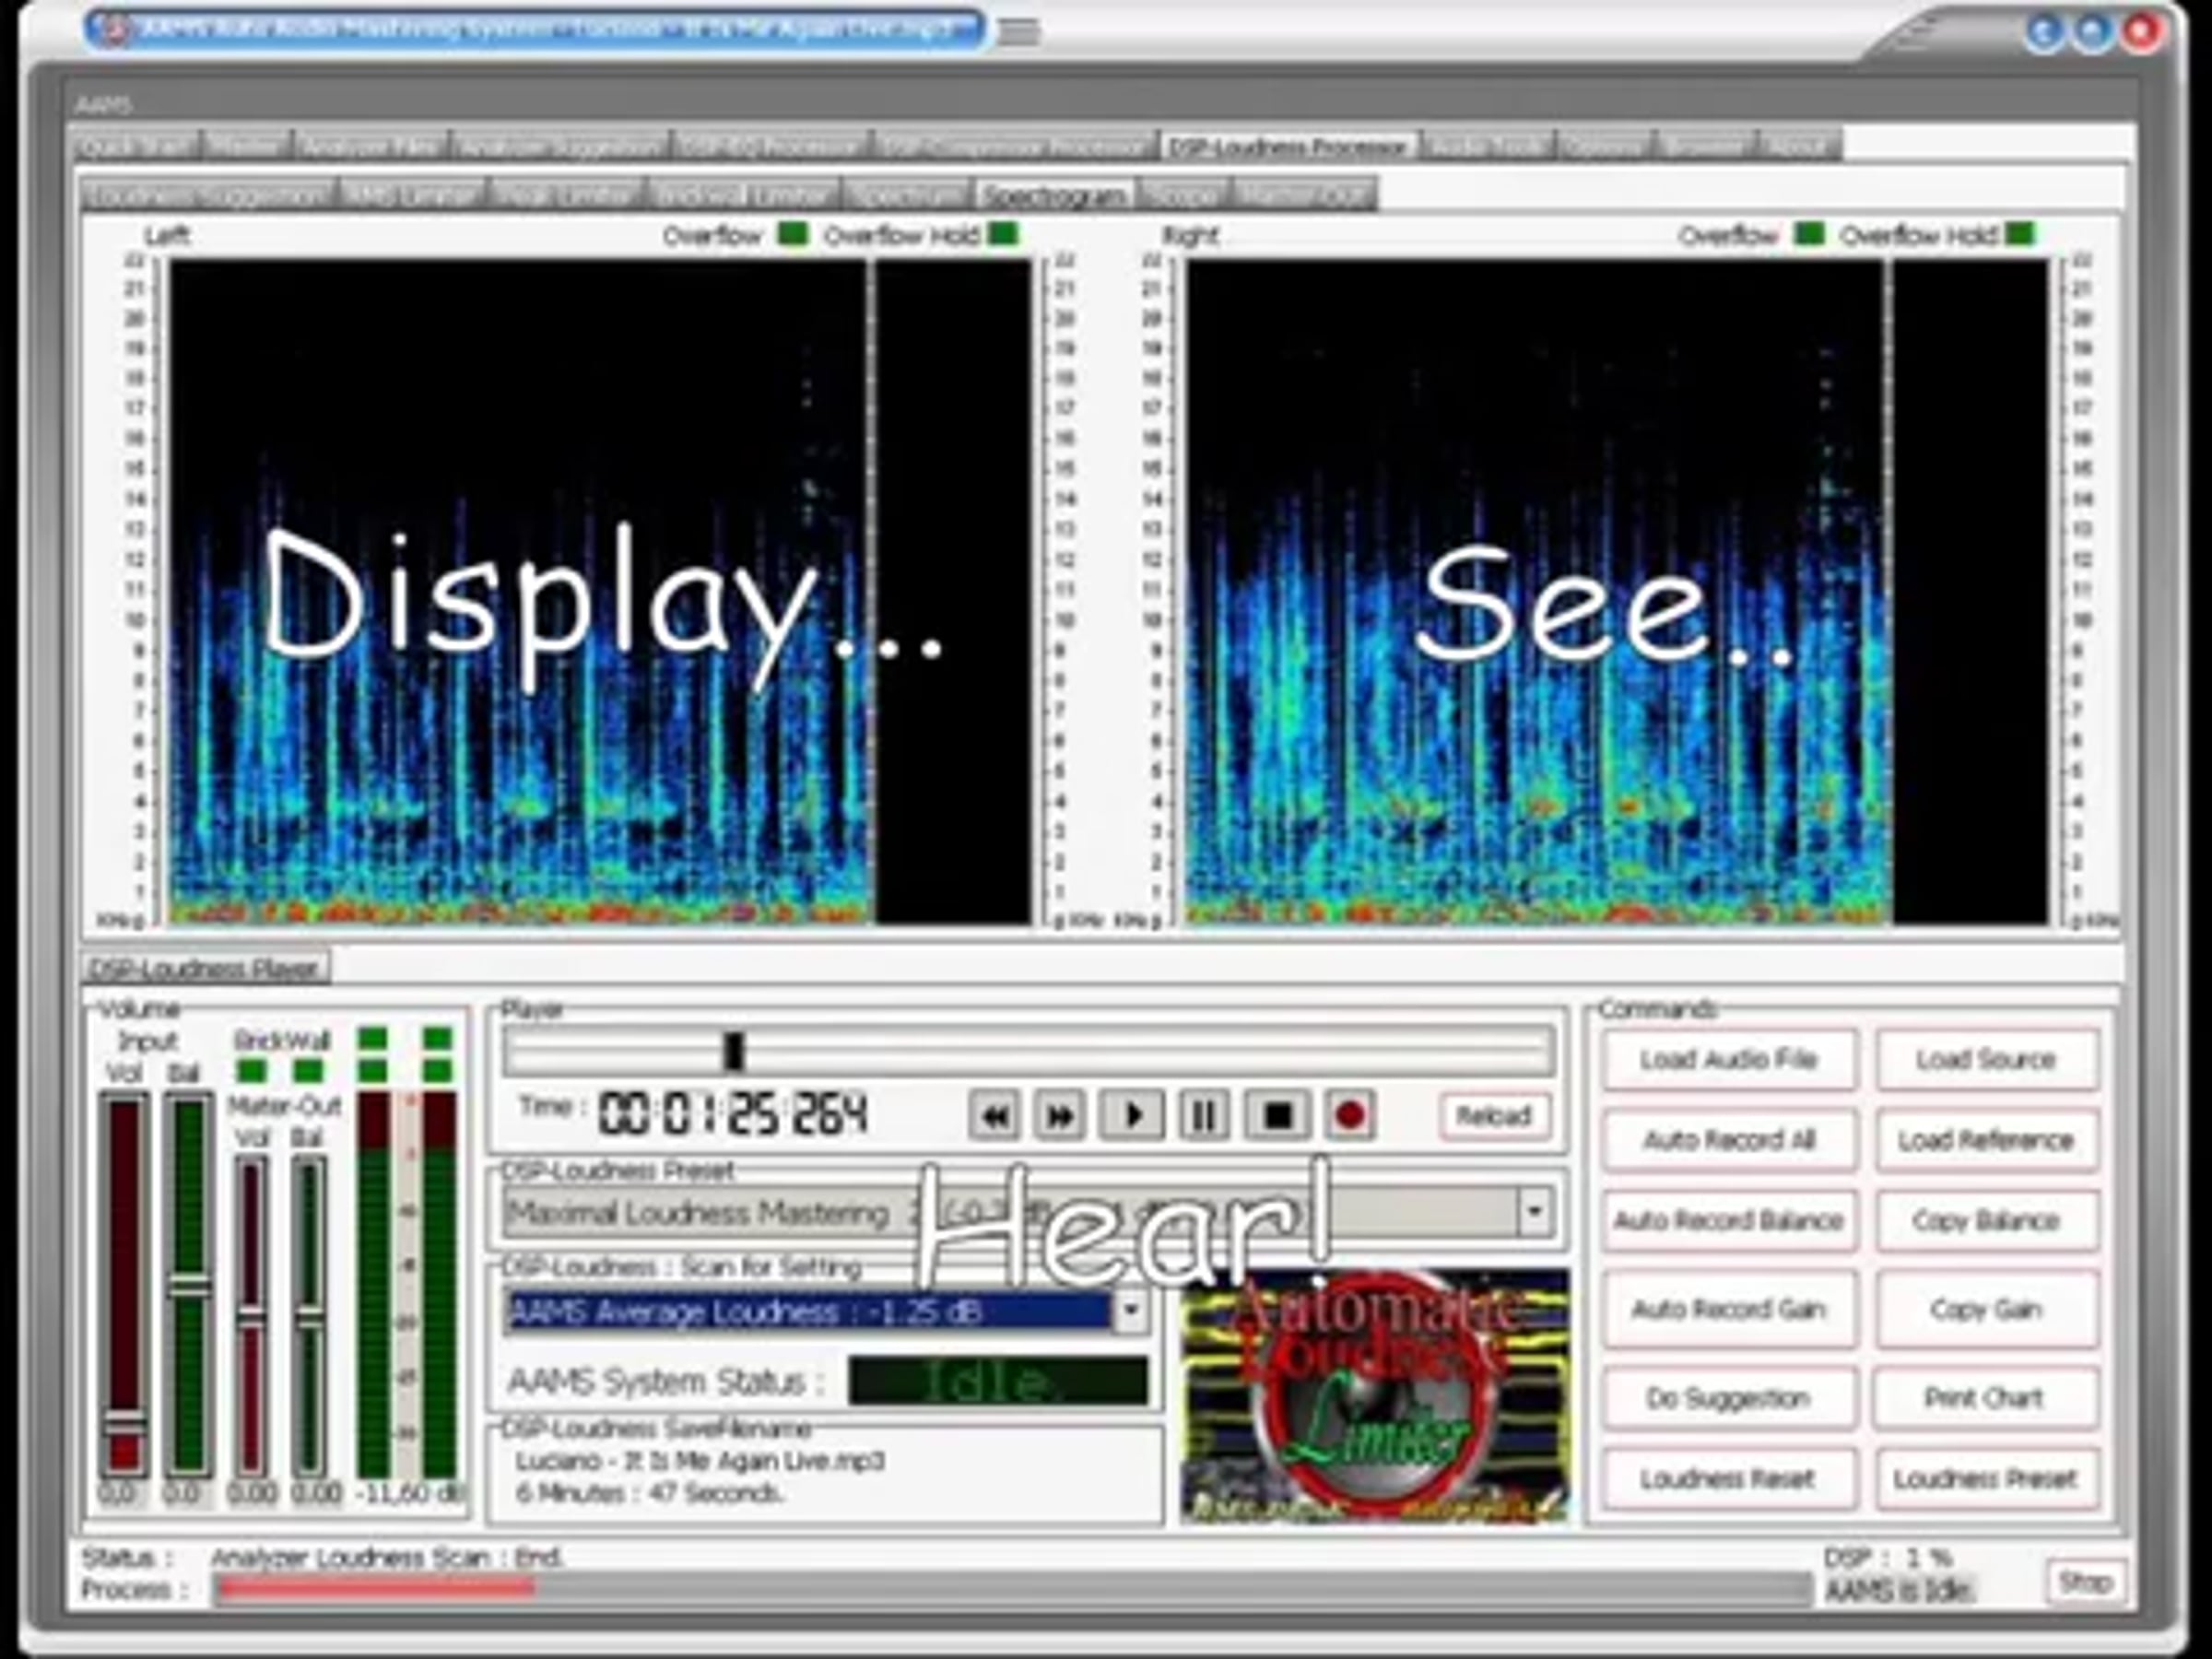Click the Load Audio File button
The height and width of the screenshot is (1659, 2212).
[1728, 1059]
